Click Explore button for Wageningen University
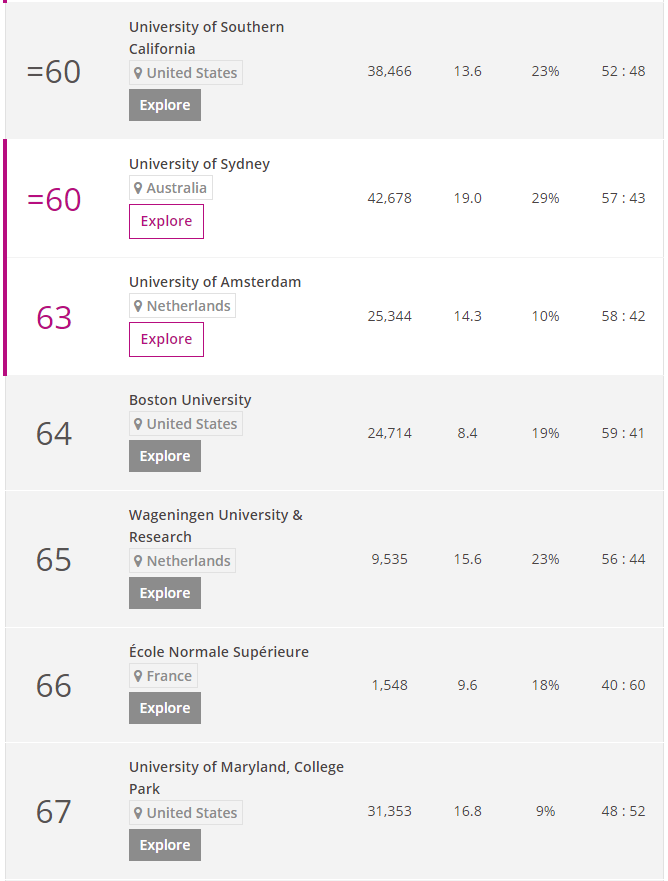Screen dimensions: 668x881 (165, 593)
